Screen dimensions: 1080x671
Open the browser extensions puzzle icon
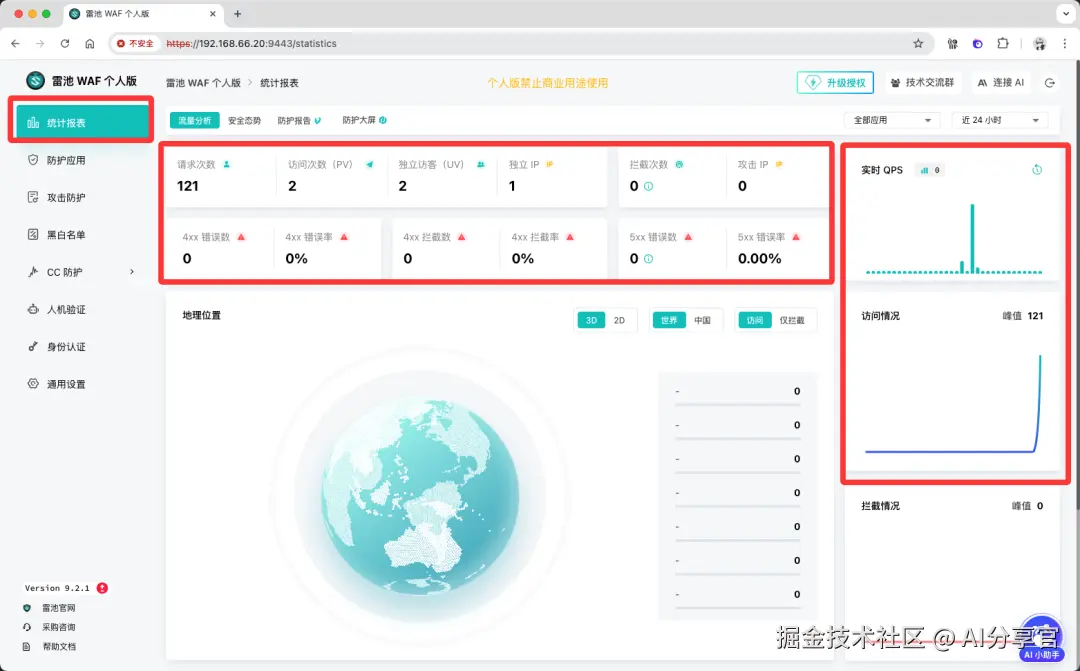(x=1003, y=43)
